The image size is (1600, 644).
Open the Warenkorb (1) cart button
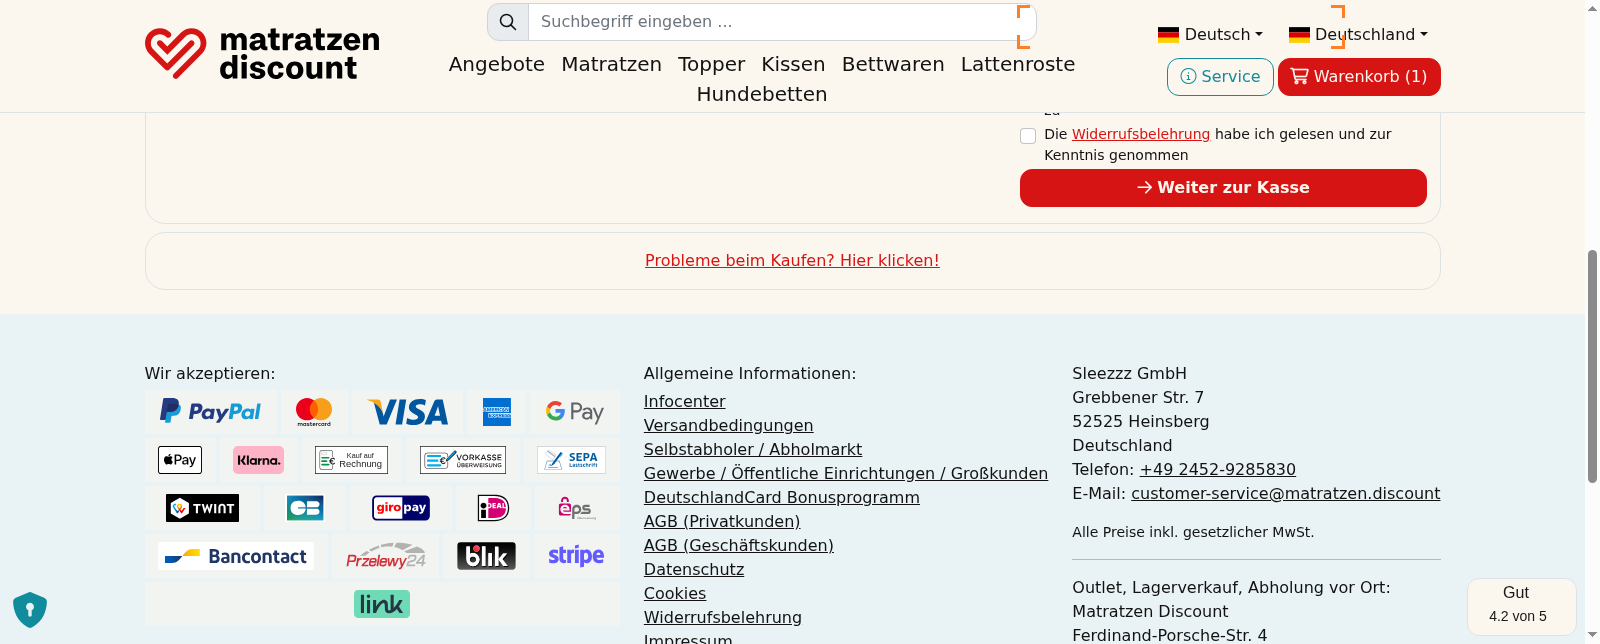1359,77
